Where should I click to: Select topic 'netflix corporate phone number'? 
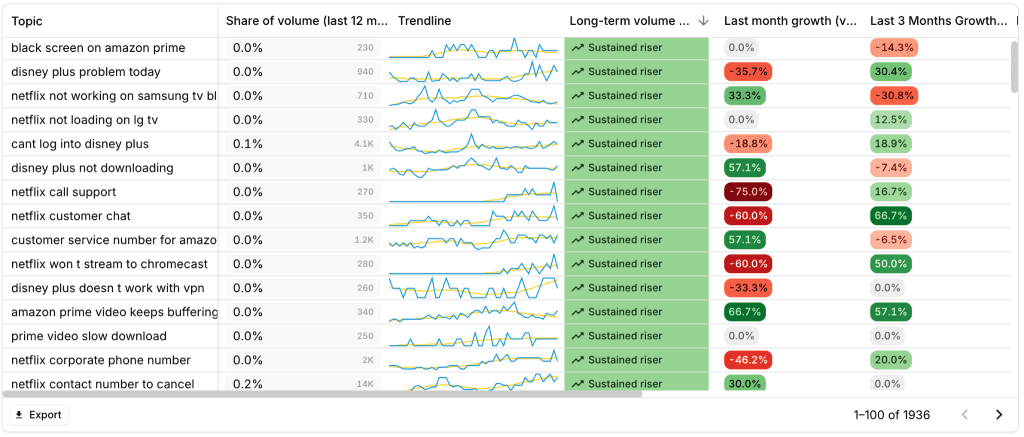[101, 360]
